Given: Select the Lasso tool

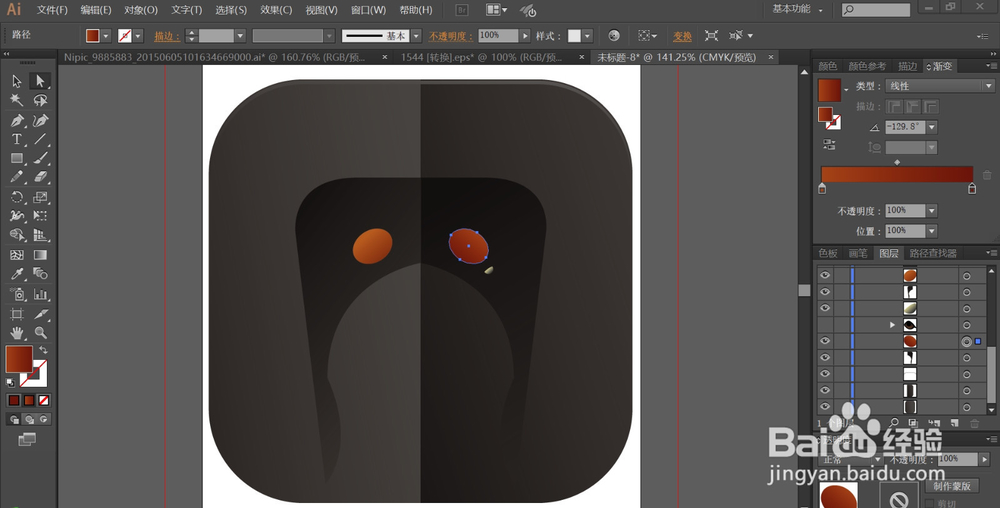Looking at the screenshot, I should (x=40, y=100).
